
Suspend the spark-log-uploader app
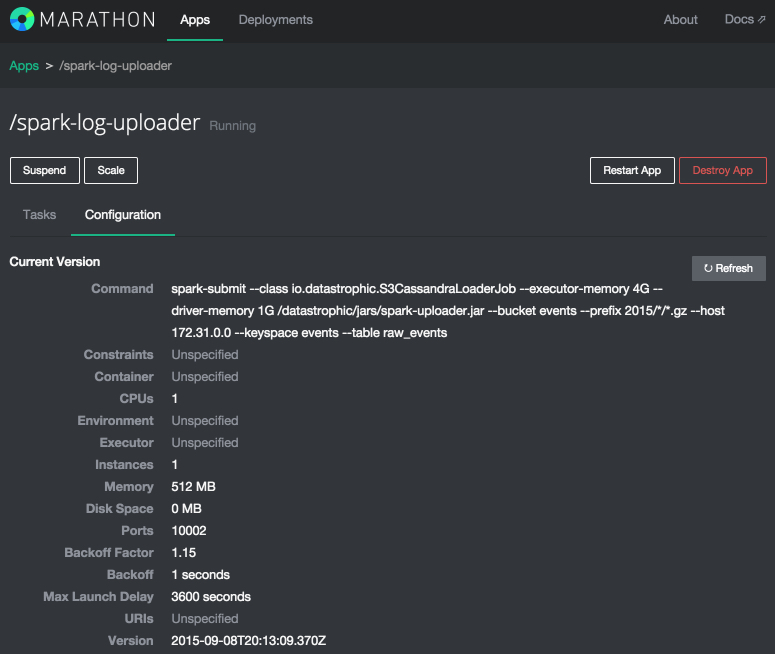pos(44,171)
